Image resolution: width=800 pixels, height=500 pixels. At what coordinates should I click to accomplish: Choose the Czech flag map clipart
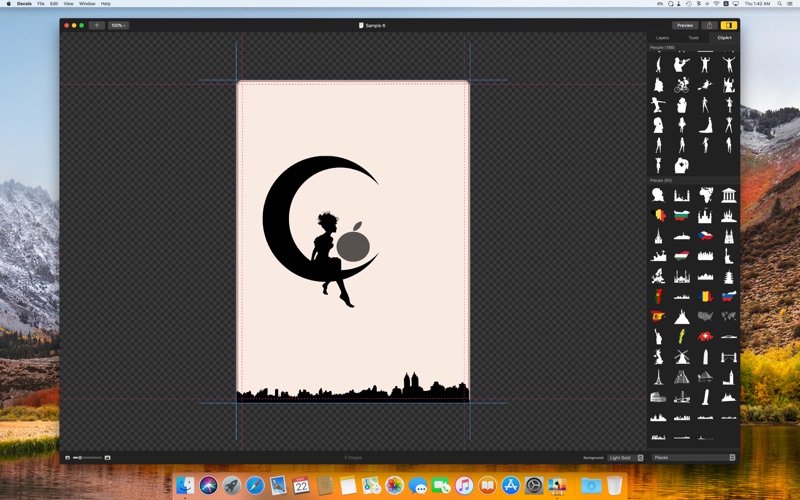(705, 235)
